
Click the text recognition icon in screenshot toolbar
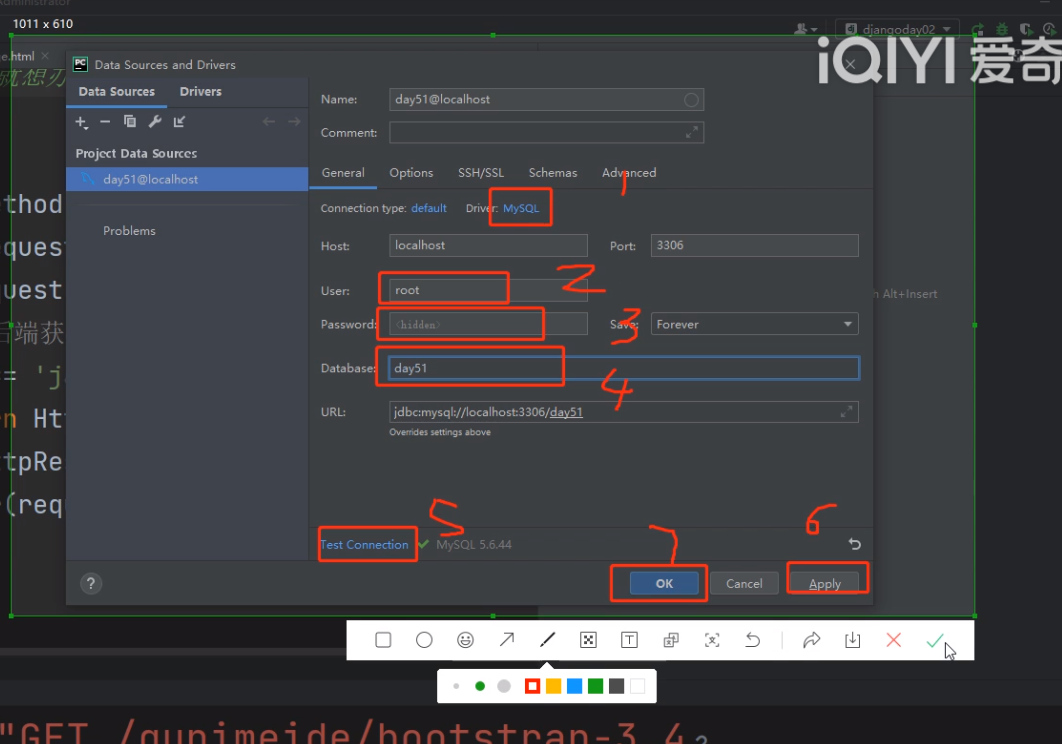point(712,640)
